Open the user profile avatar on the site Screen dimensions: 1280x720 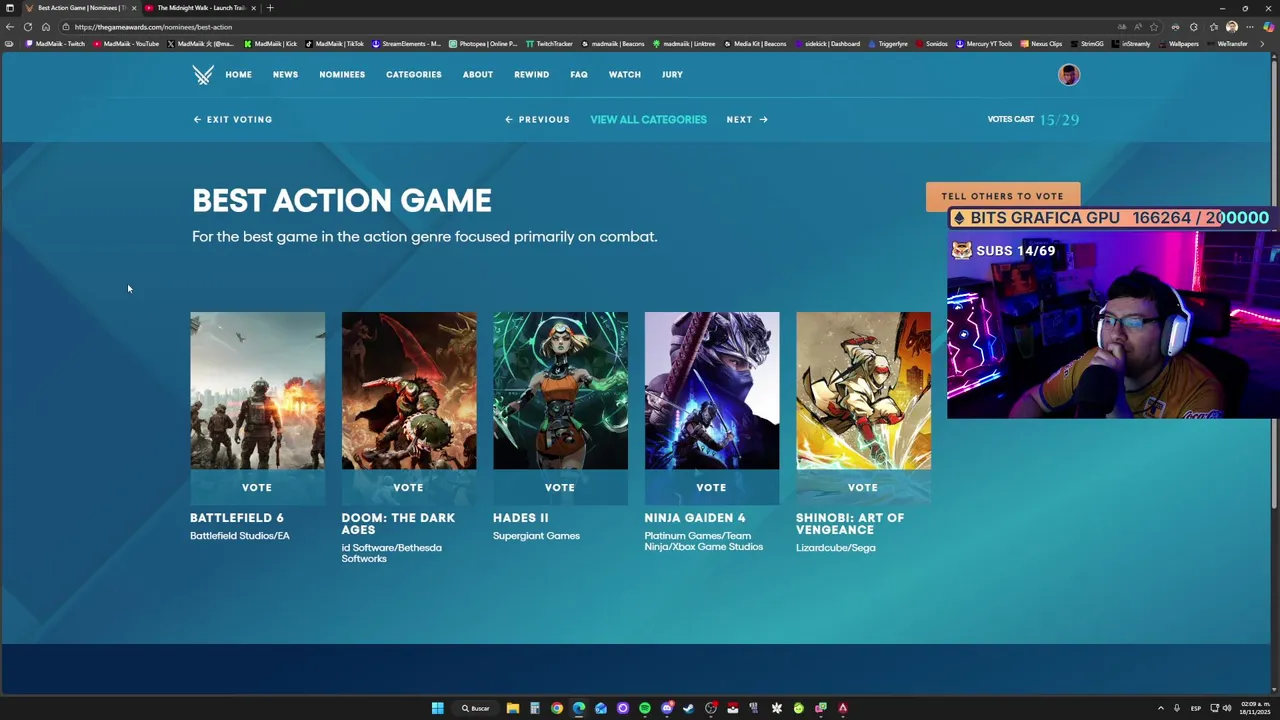click(x=1069, y=75)
